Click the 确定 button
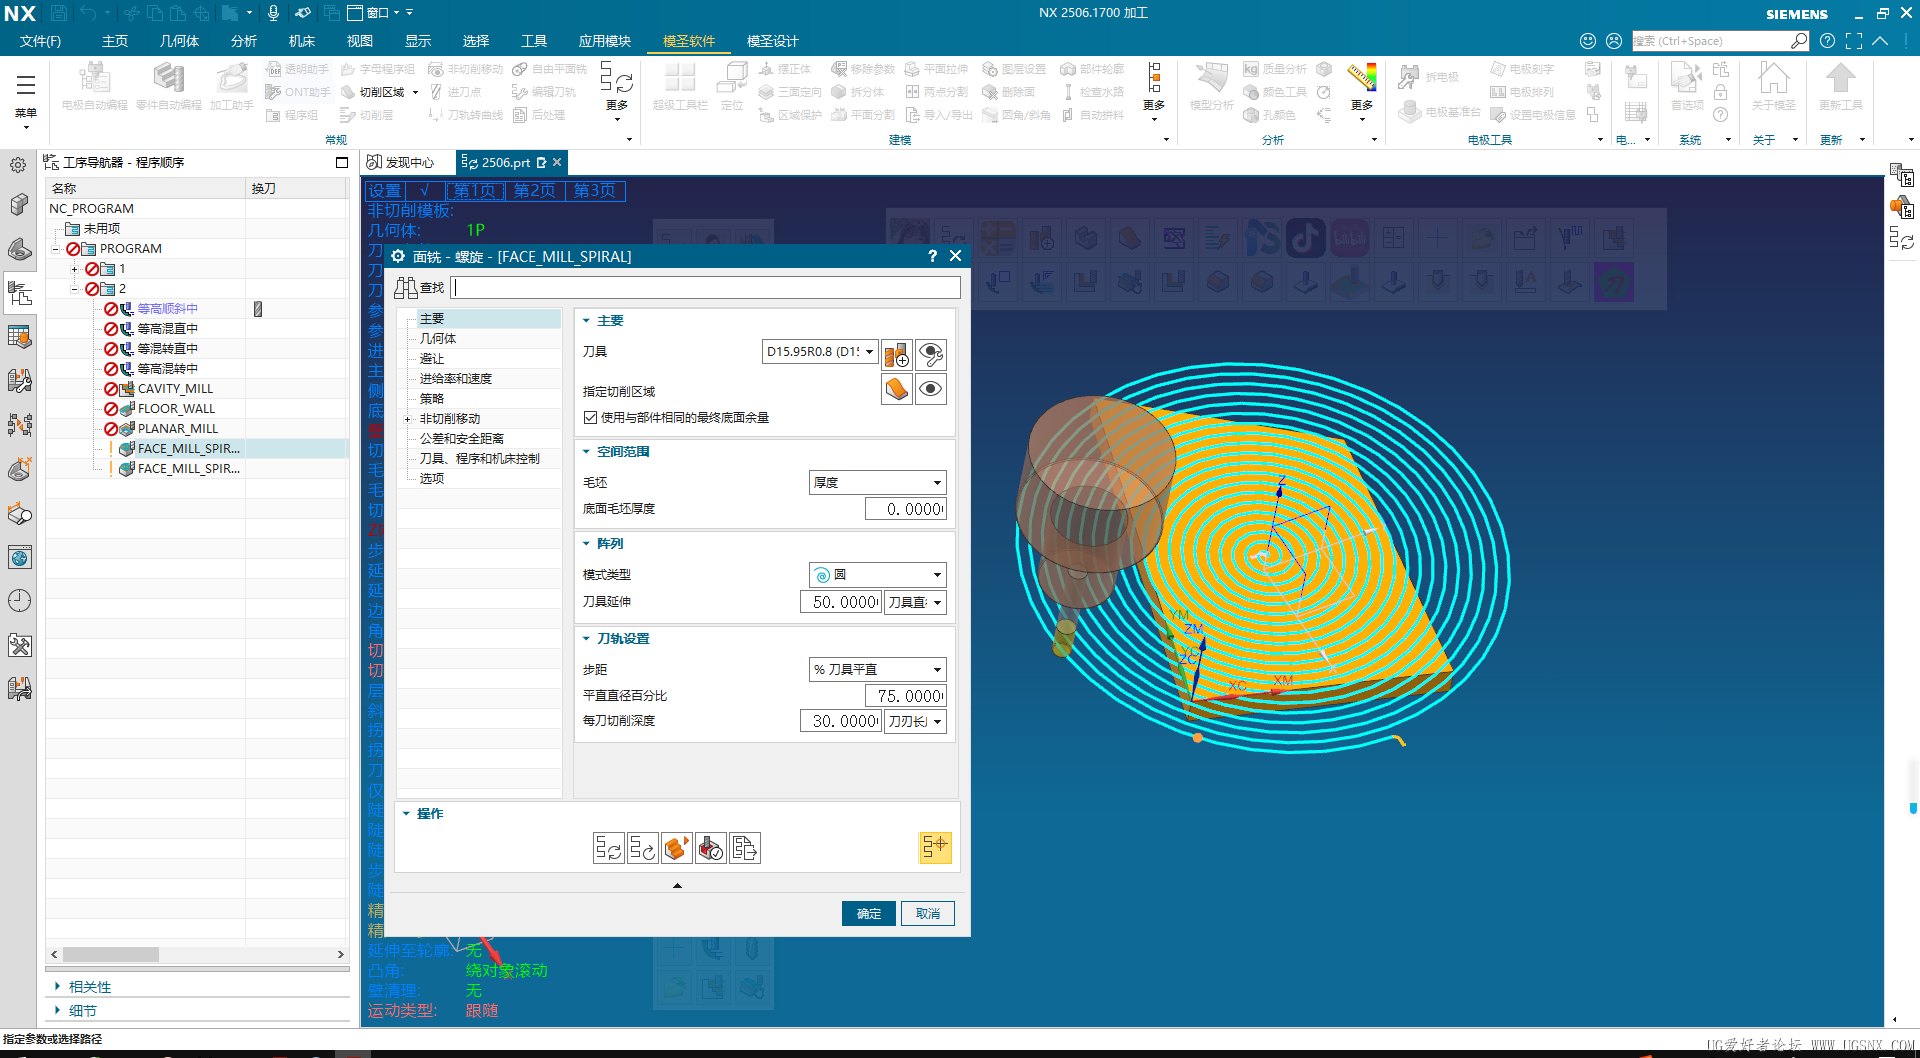 tap(868, 913)
